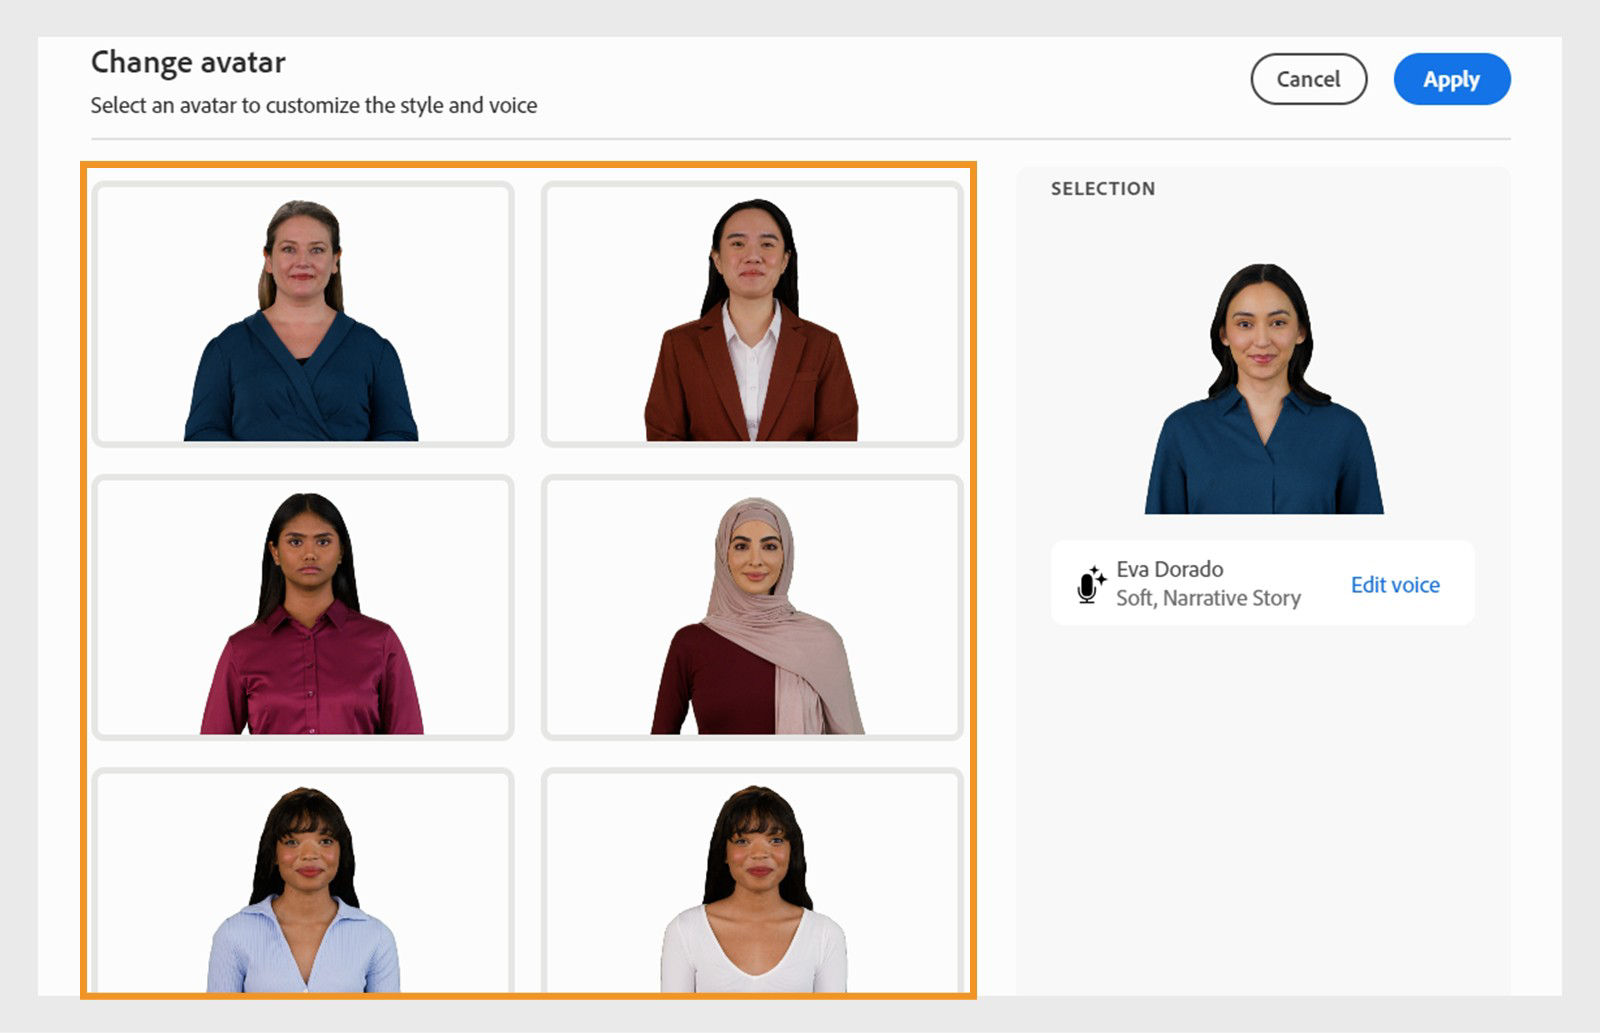Image resolution: width=1600 pixels, height=1033 pixels.
Task: Click the Eva Dorado selection preview image
Action: click(x=1262, y=388)
